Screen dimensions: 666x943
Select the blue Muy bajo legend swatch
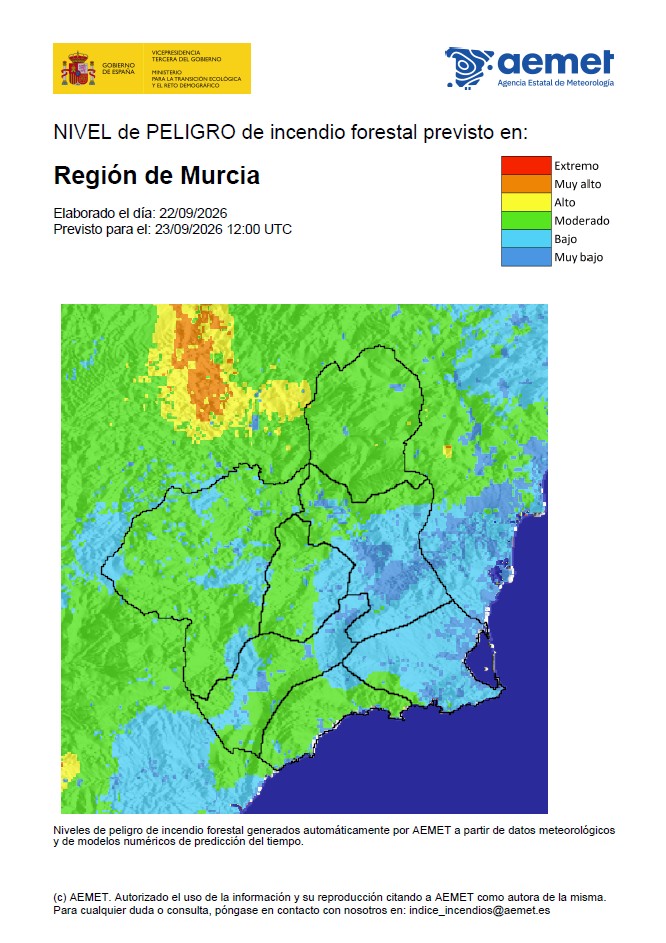click(526, 257)
